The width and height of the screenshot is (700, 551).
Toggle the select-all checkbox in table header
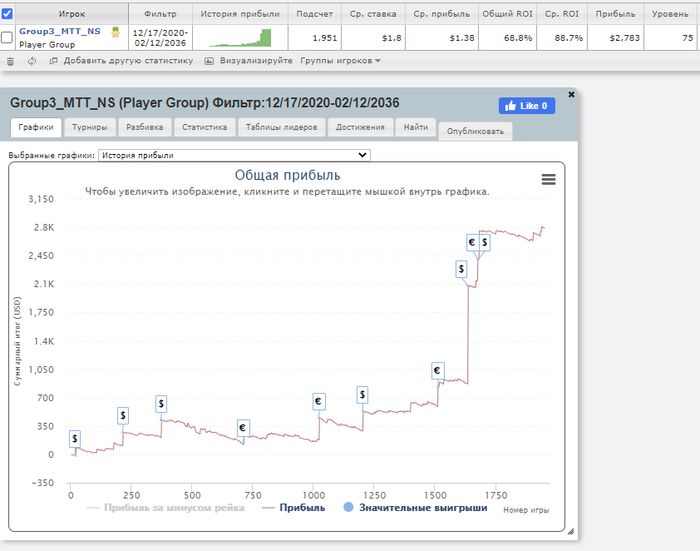[x=7, y=13]
